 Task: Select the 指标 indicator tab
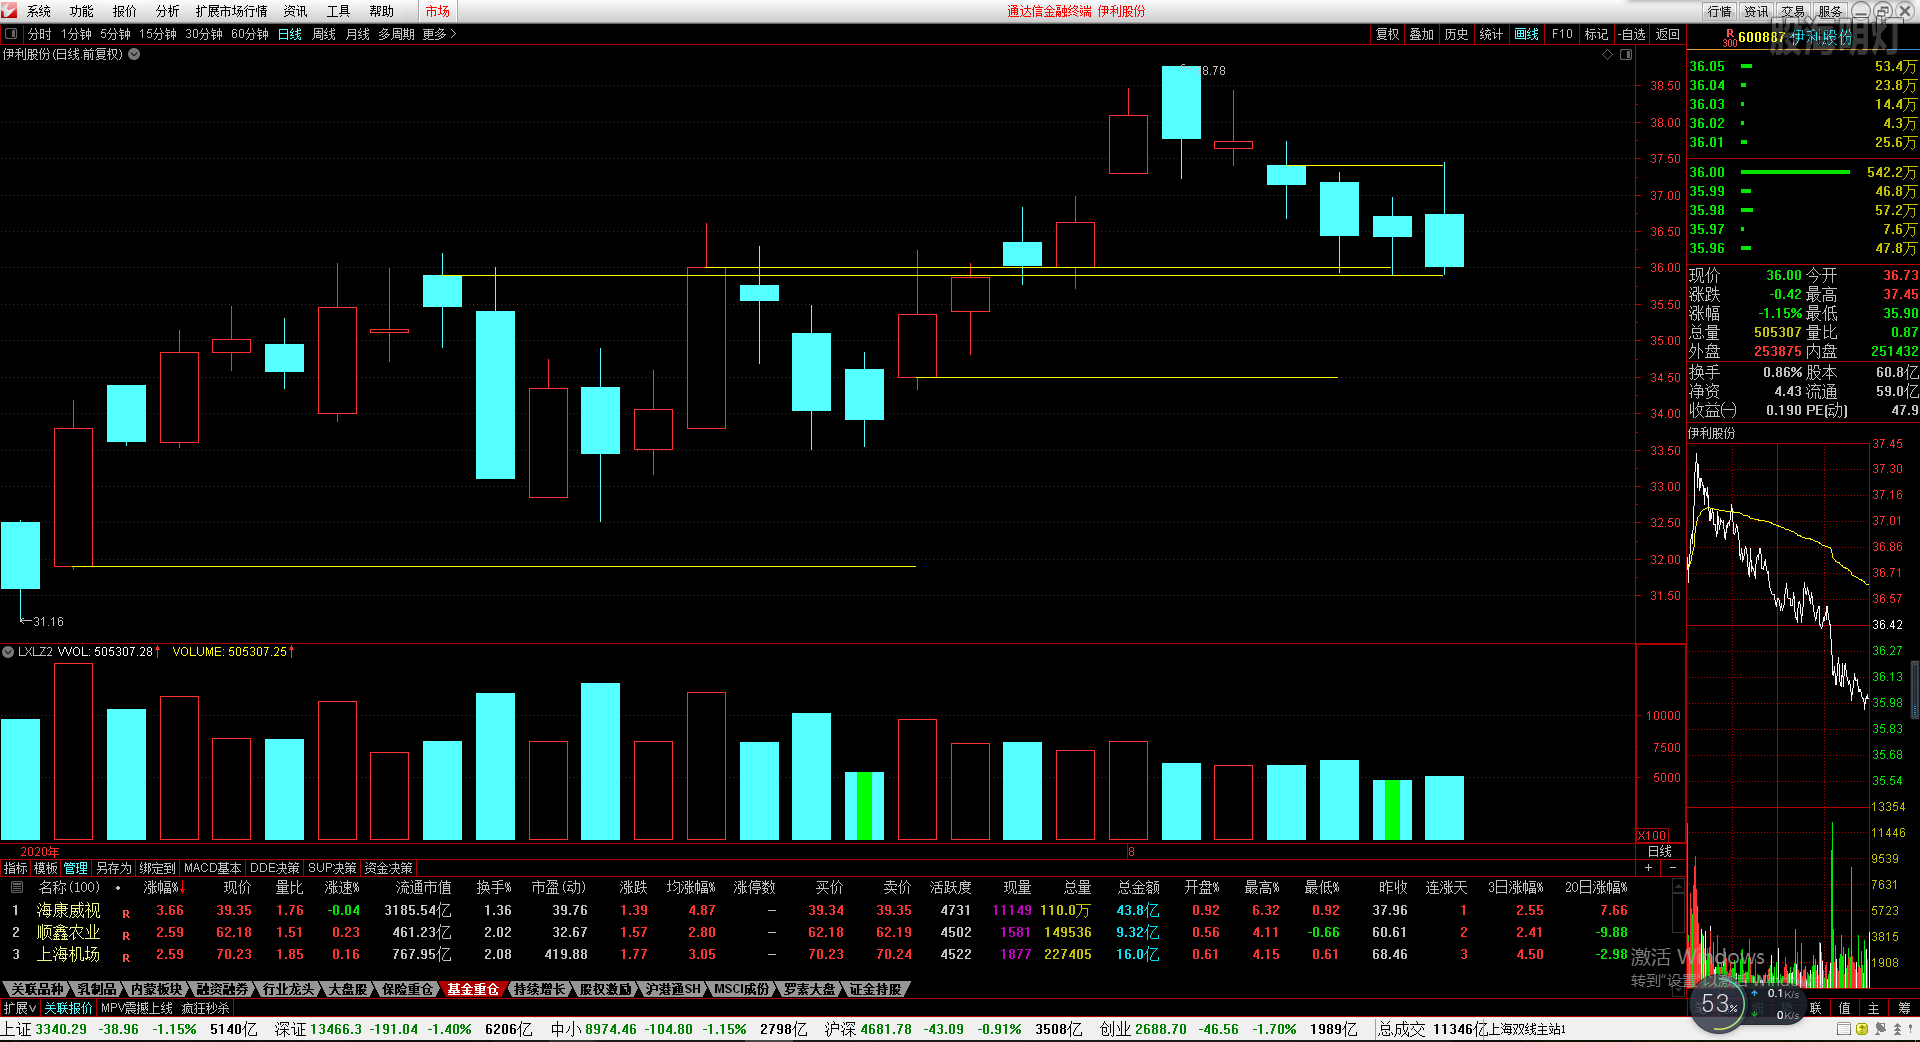click(15, 868)
